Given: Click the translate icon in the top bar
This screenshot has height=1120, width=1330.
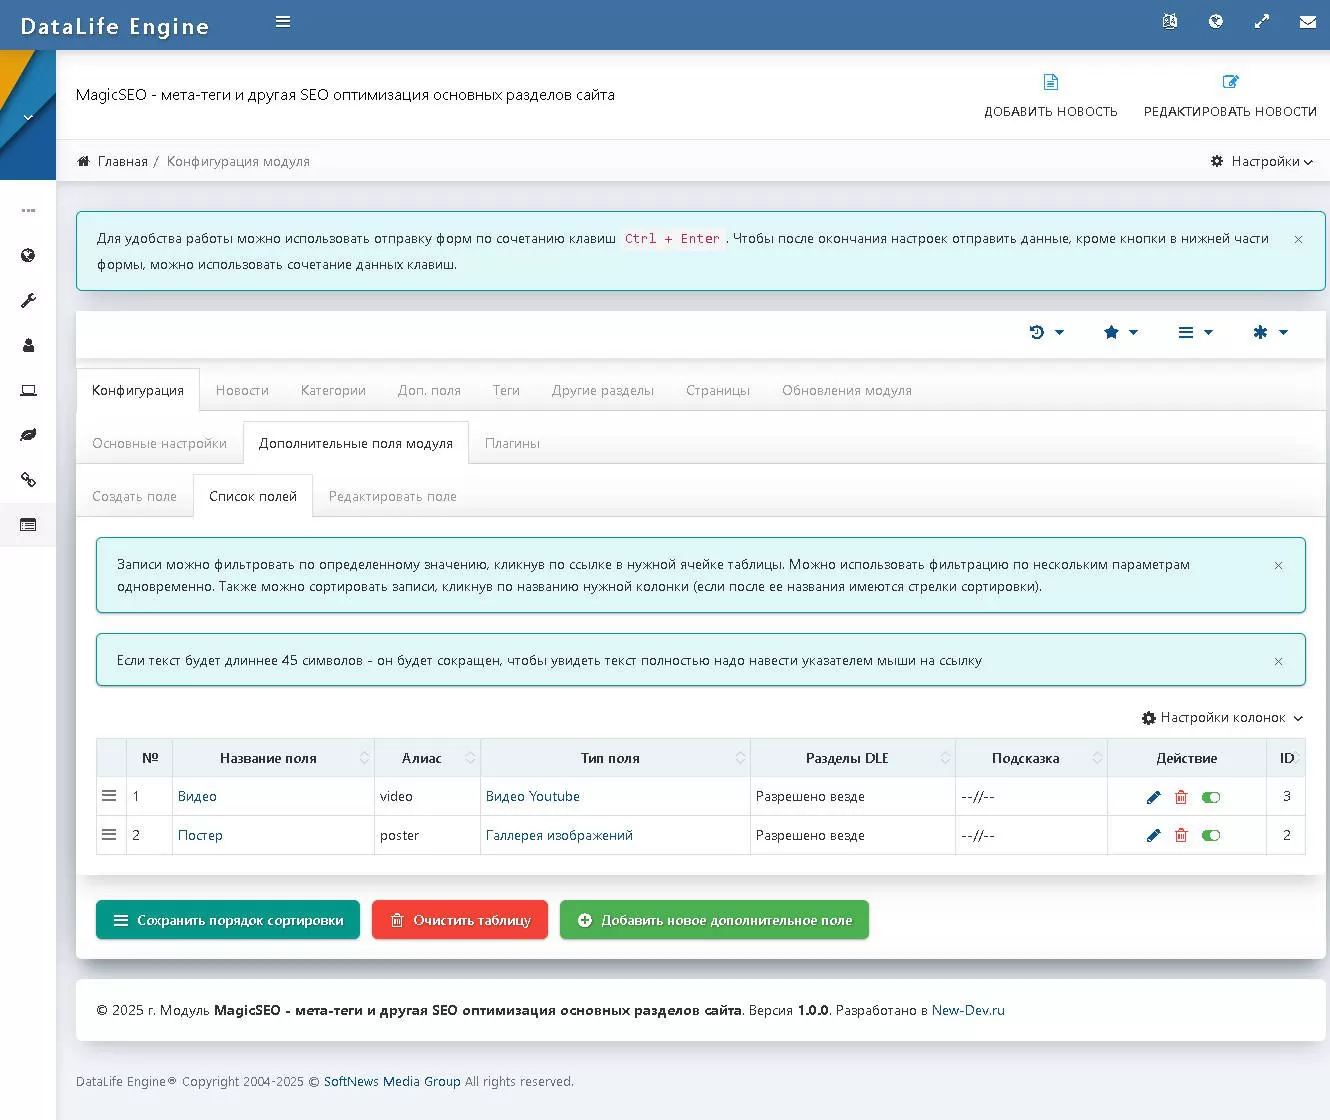Looking at the screenshot, I should (1170, 21).
